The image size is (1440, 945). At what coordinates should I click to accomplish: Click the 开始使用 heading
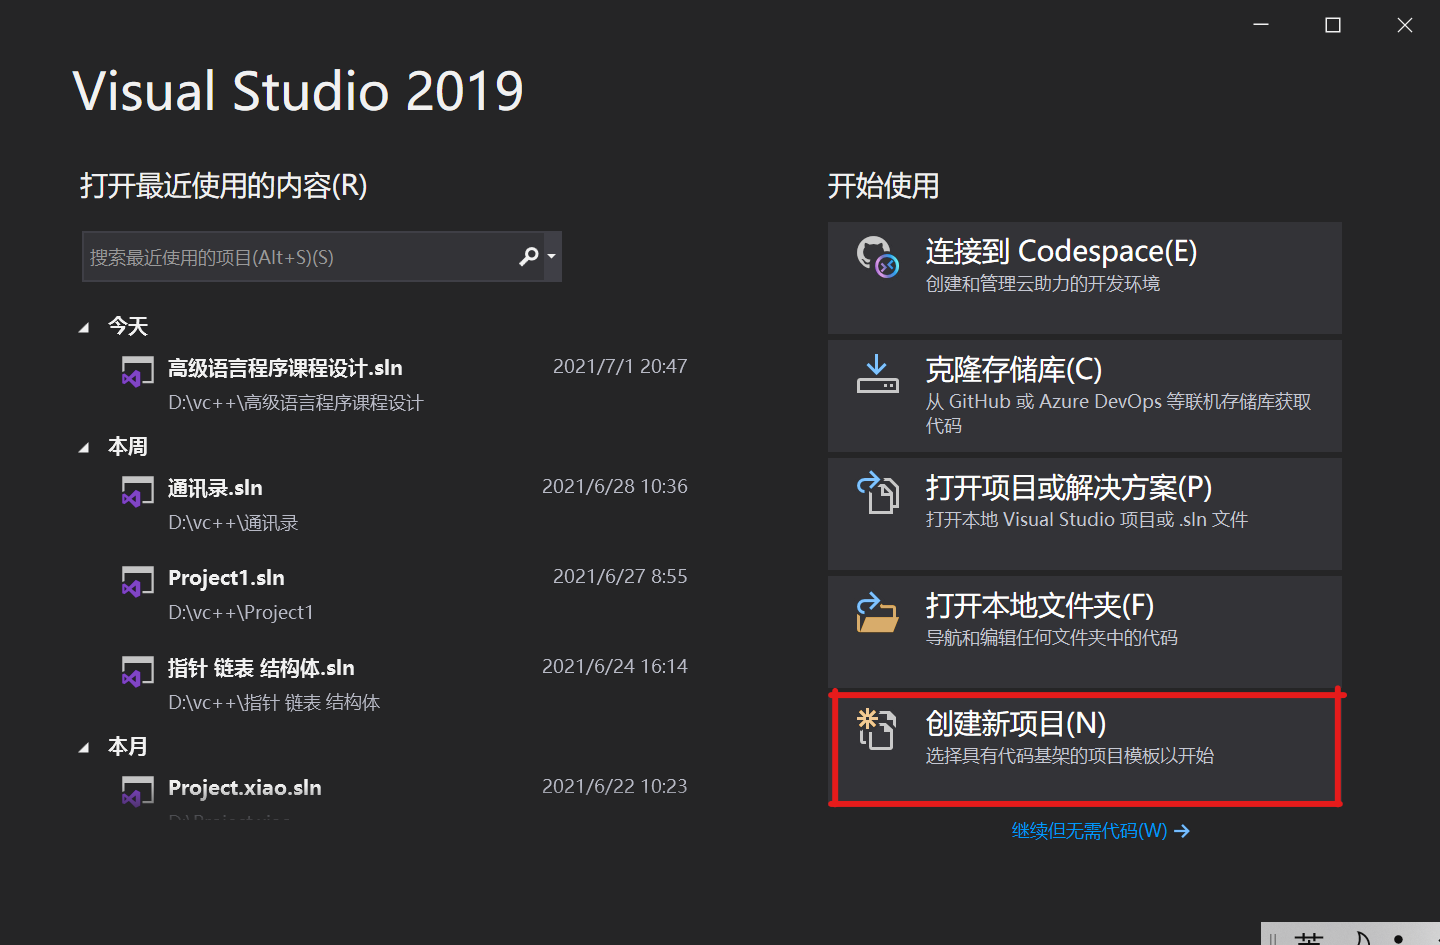(x=884, y=186)
